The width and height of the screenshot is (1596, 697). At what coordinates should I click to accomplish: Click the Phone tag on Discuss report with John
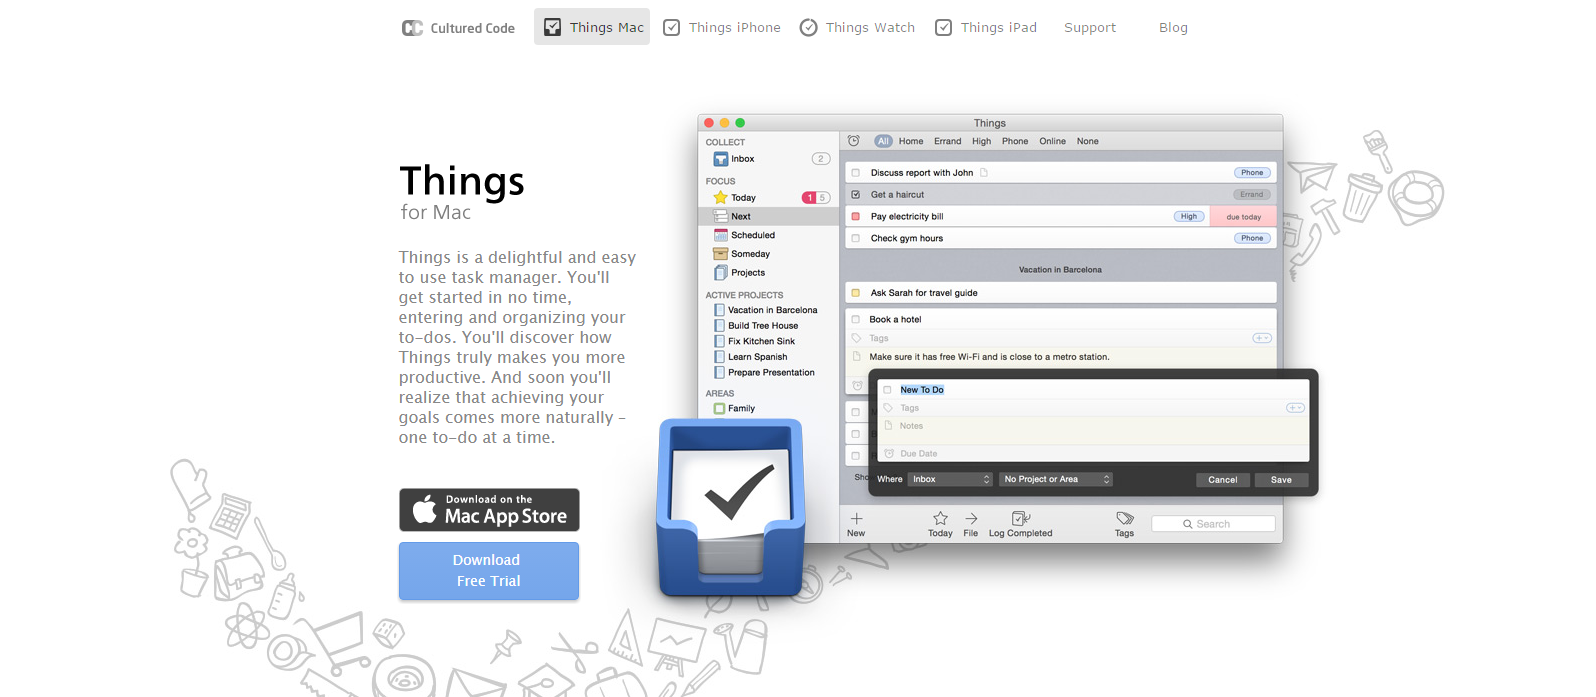tap(1252, 173)
